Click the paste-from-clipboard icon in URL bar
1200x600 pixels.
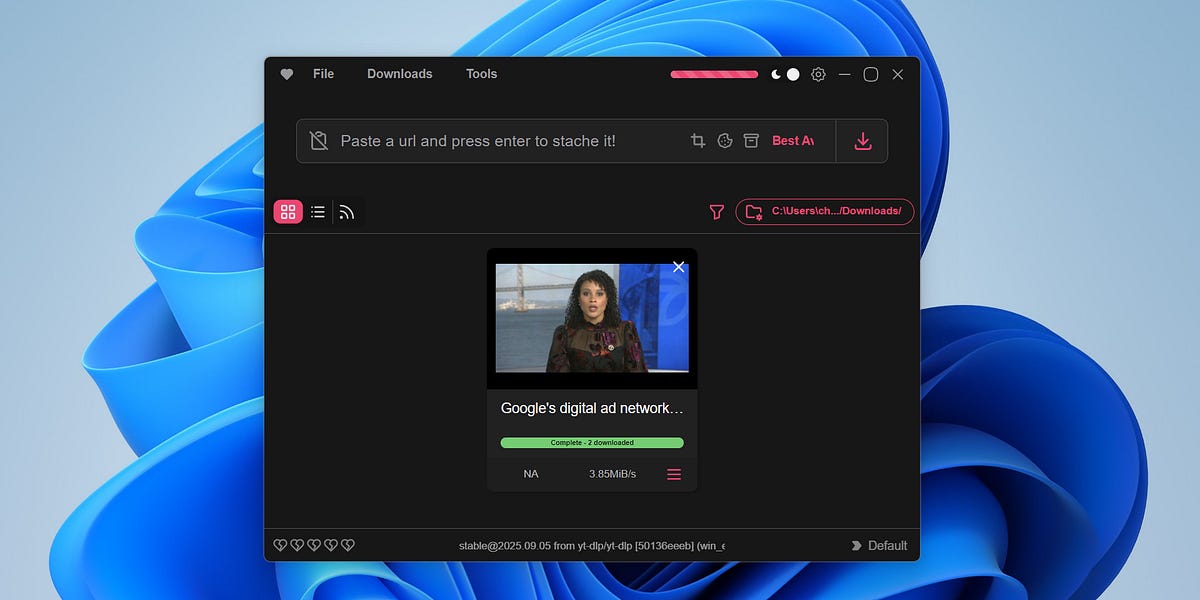point(319,141)
